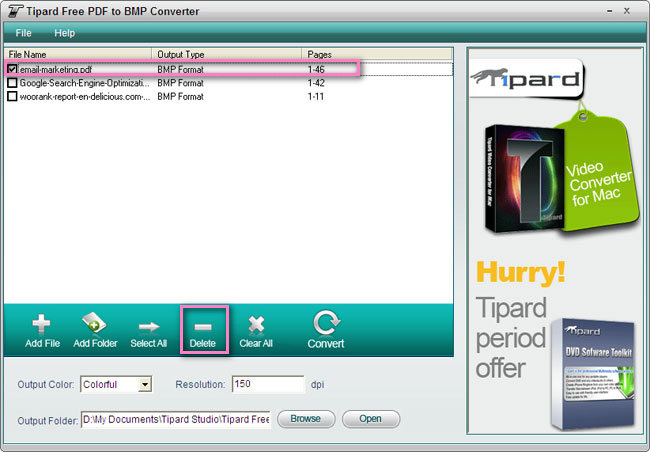Check the Google-Search-Engine-Optimization file checkbox
The height and width of the screenshot is (452, 650).
click(12, 83)
